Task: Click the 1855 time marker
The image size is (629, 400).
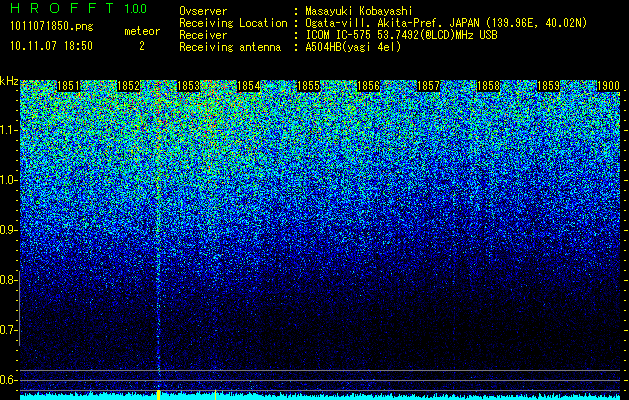Action: click(x=308, y=86)
